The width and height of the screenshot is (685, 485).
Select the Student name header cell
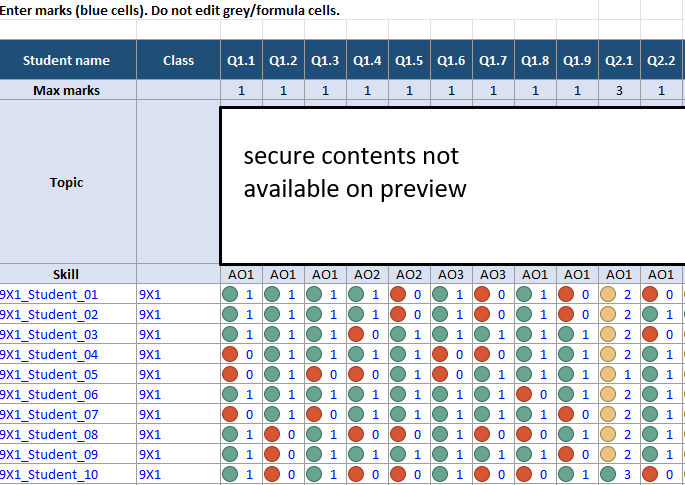67,60
